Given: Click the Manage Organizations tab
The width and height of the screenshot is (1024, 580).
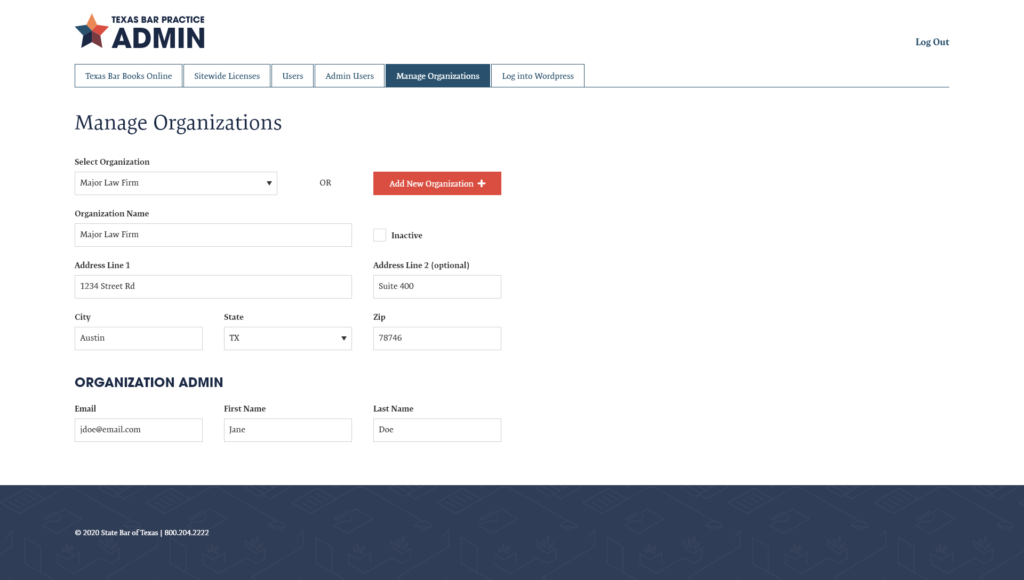Looking at the screenshot, I should pos(437,76).
